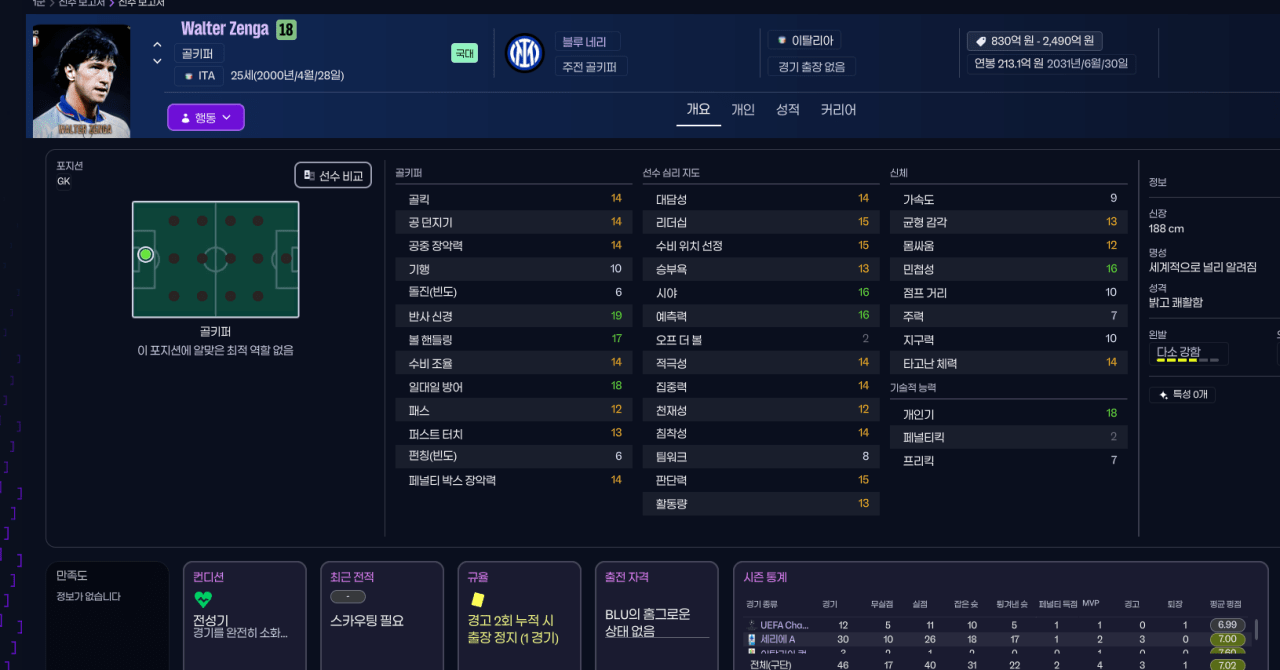This screenshot has height=670, width=1280.
Task: Click the 리더십 attribute row
Action: click(761, 222)
